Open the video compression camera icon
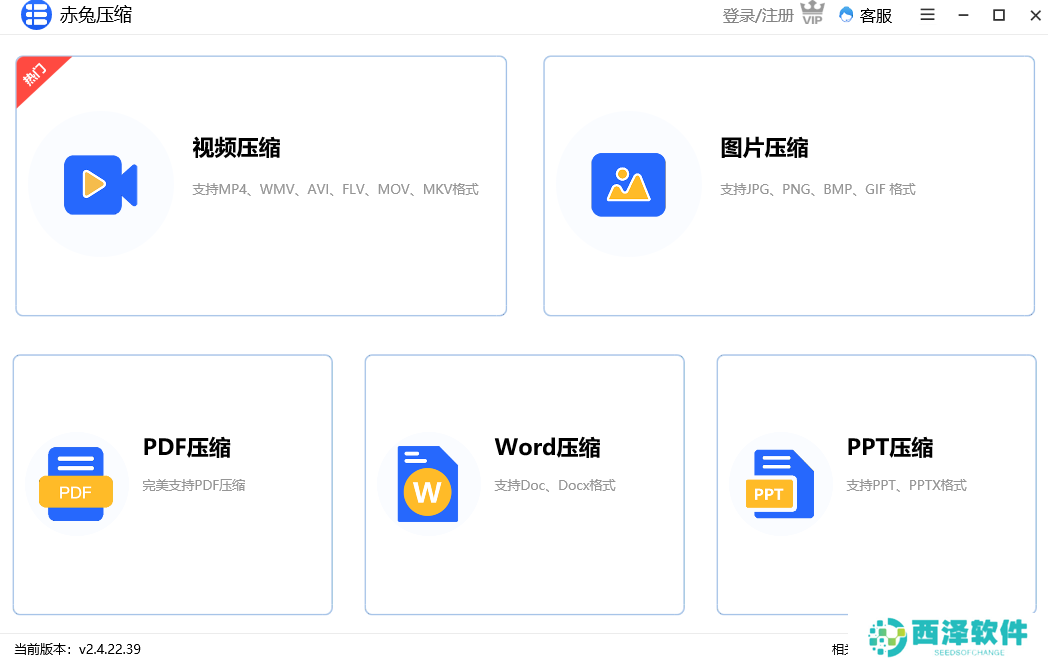Viewport: 1048px width, 663px height. 101,185
